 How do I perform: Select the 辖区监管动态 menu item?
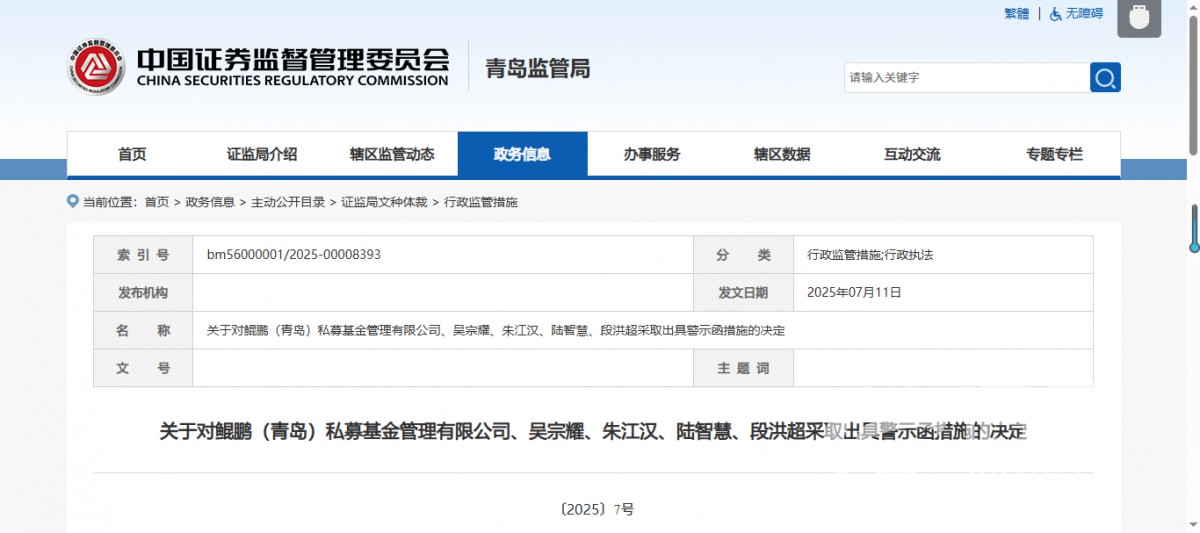(x=392, y=154)
